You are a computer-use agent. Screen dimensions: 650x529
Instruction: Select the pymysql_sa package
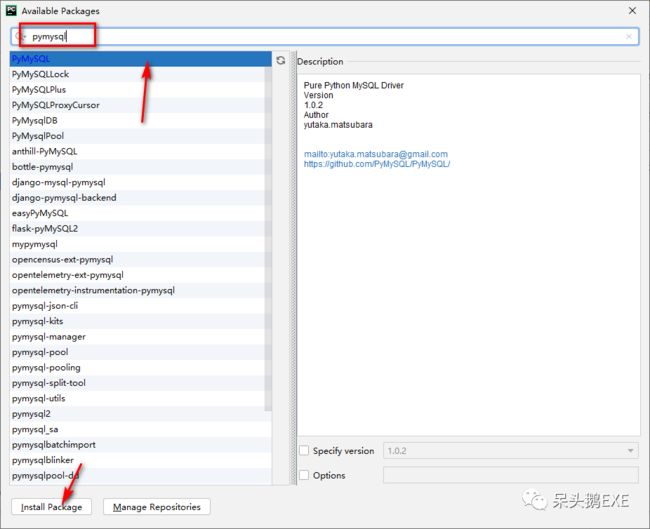point(141,429)
